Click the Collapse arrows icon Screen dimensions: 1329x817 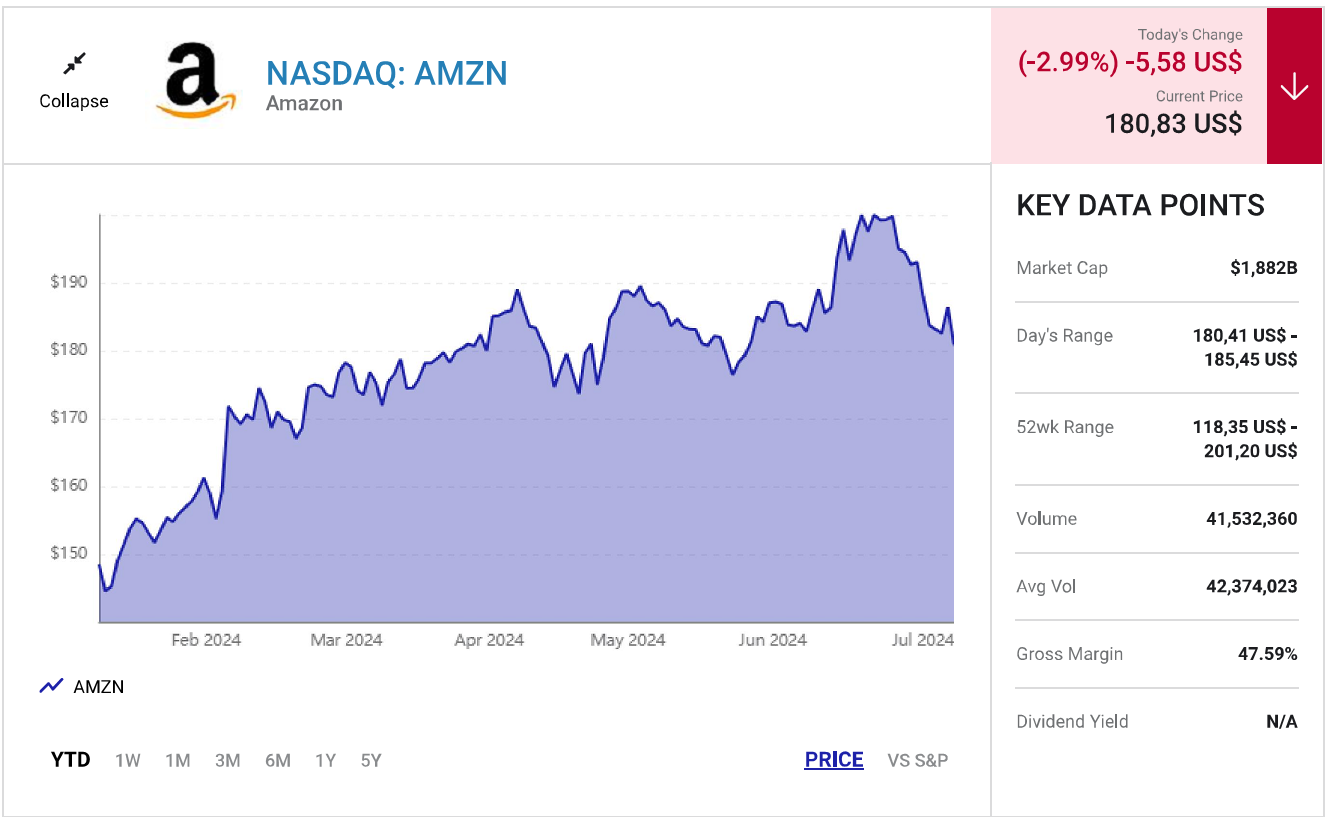coord(74,64)
